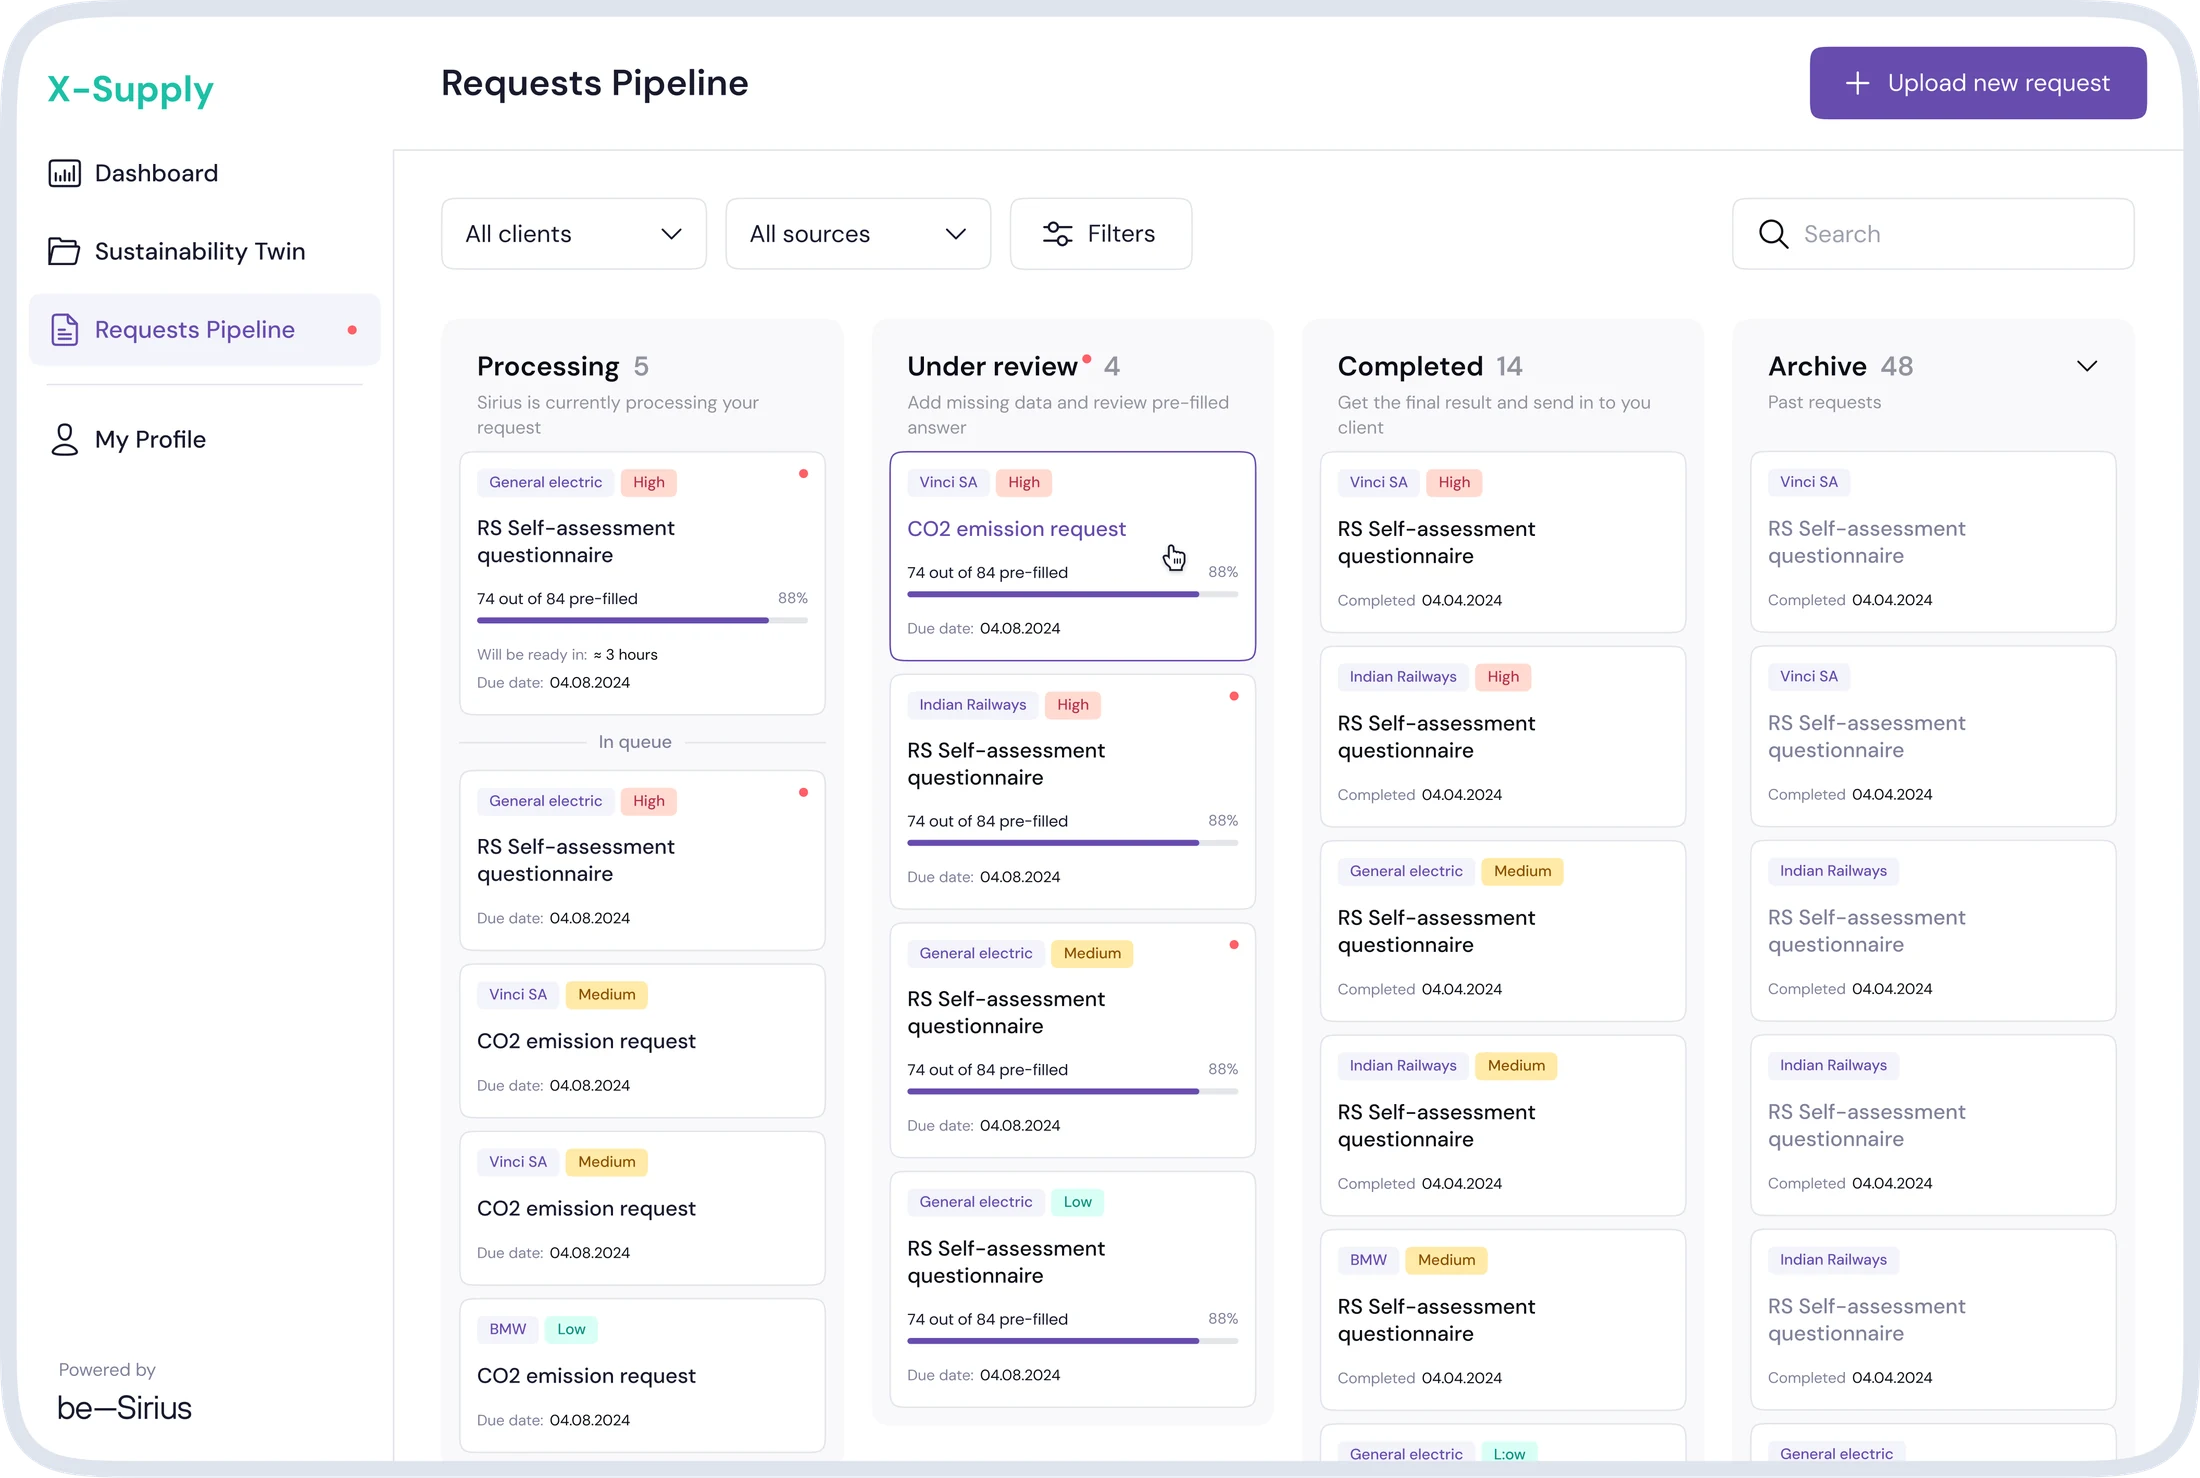
Task: Click the Sustainability Twin folder icon
Action: pyautogui.click(x=64, y=251)
